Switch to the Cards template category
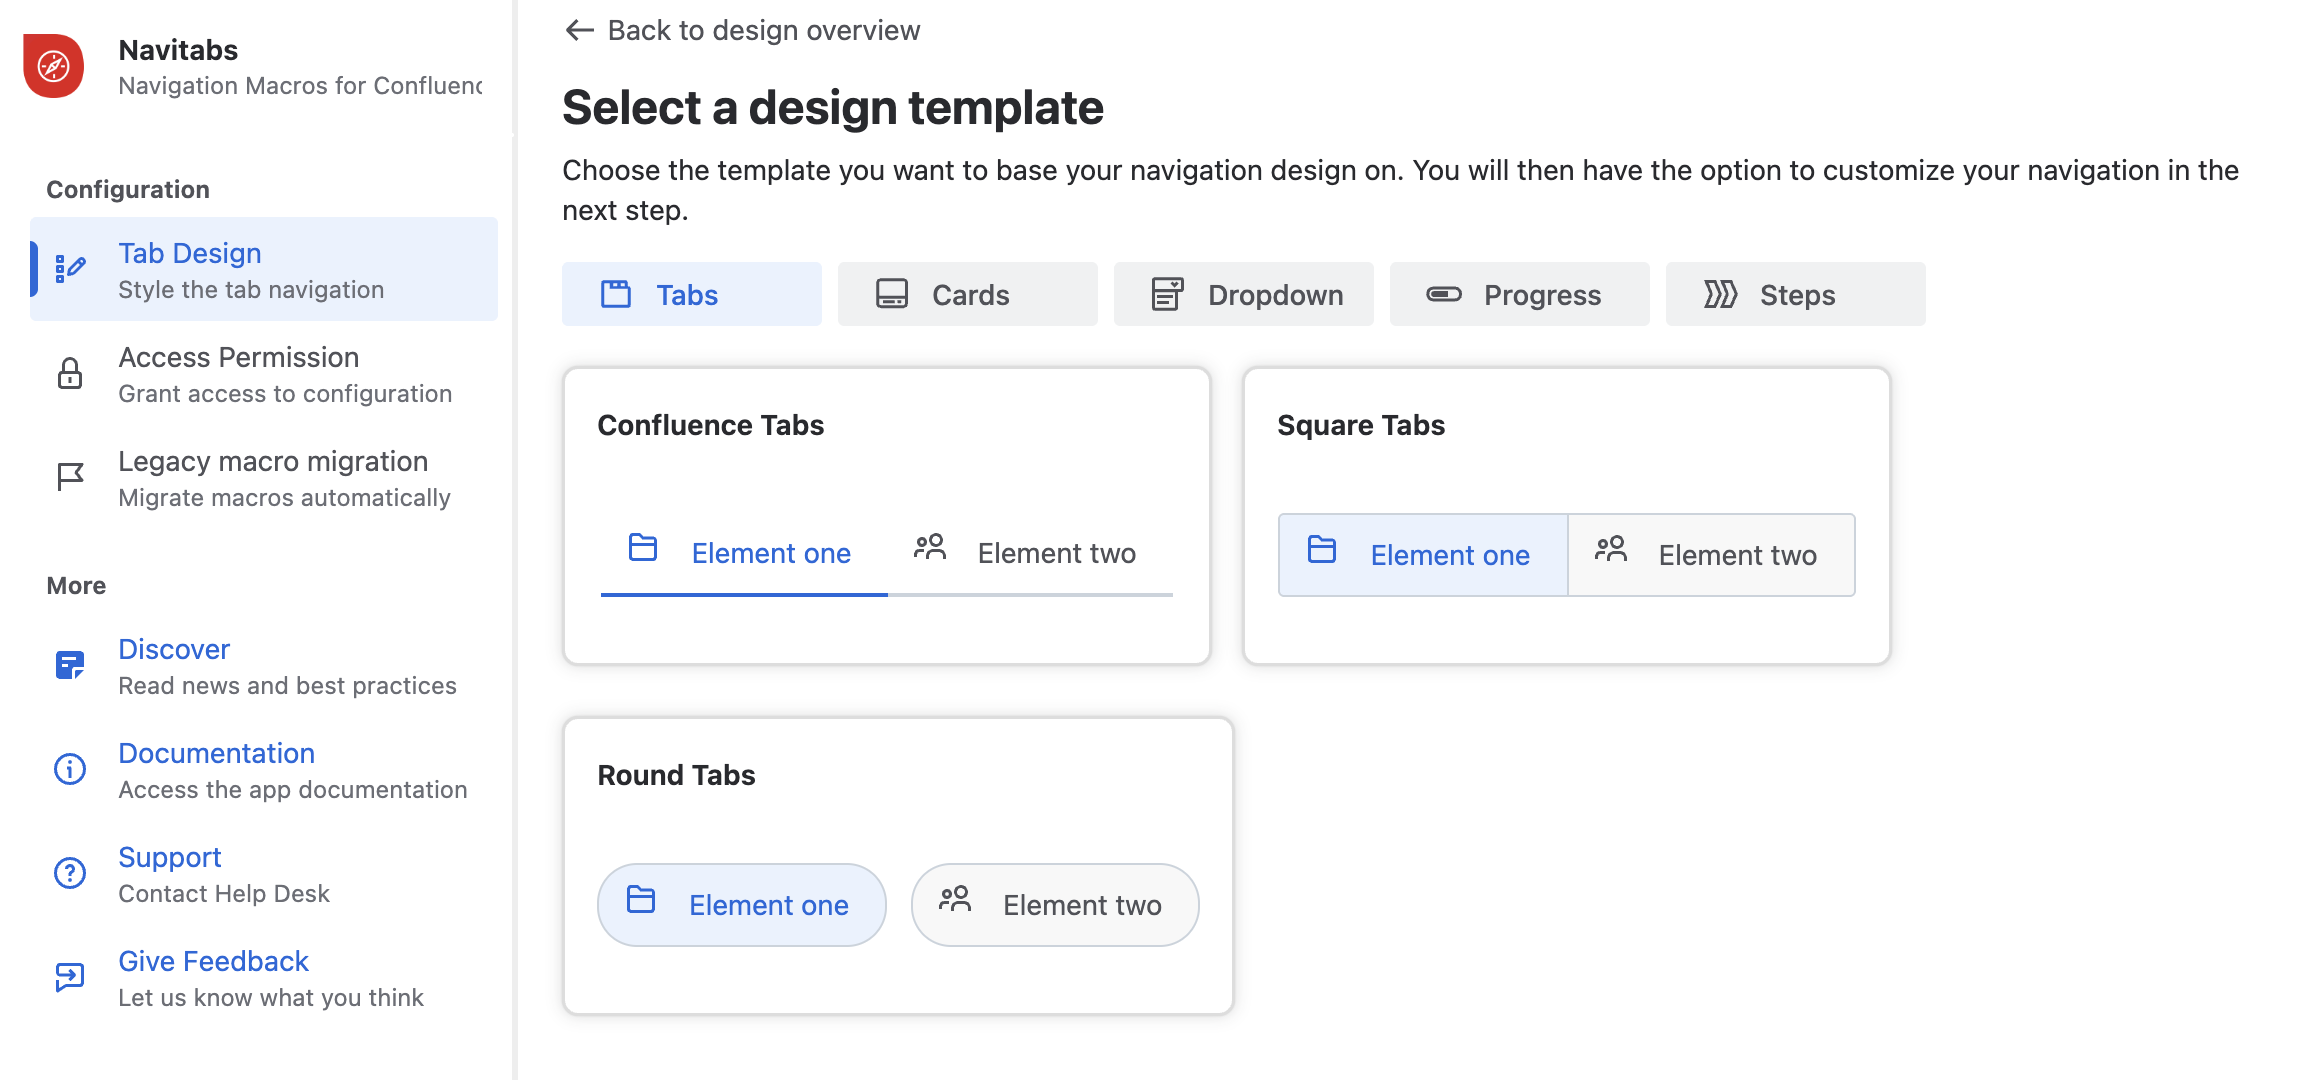2306x1080 pixels. point(967,294)
